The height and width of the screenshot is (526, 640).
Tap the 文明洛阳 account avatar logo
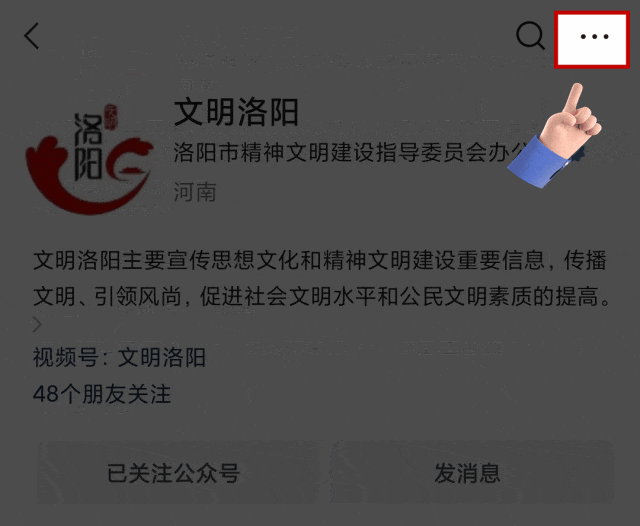pos(90,159)
